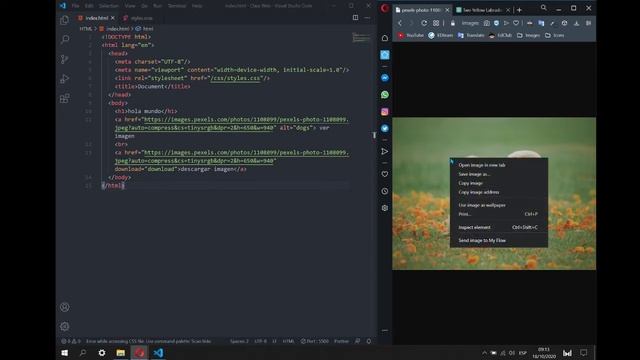Screen dimensions: 640x360
Task: Open the Selection menu in VS Code
Action: (x=109, y=6)
